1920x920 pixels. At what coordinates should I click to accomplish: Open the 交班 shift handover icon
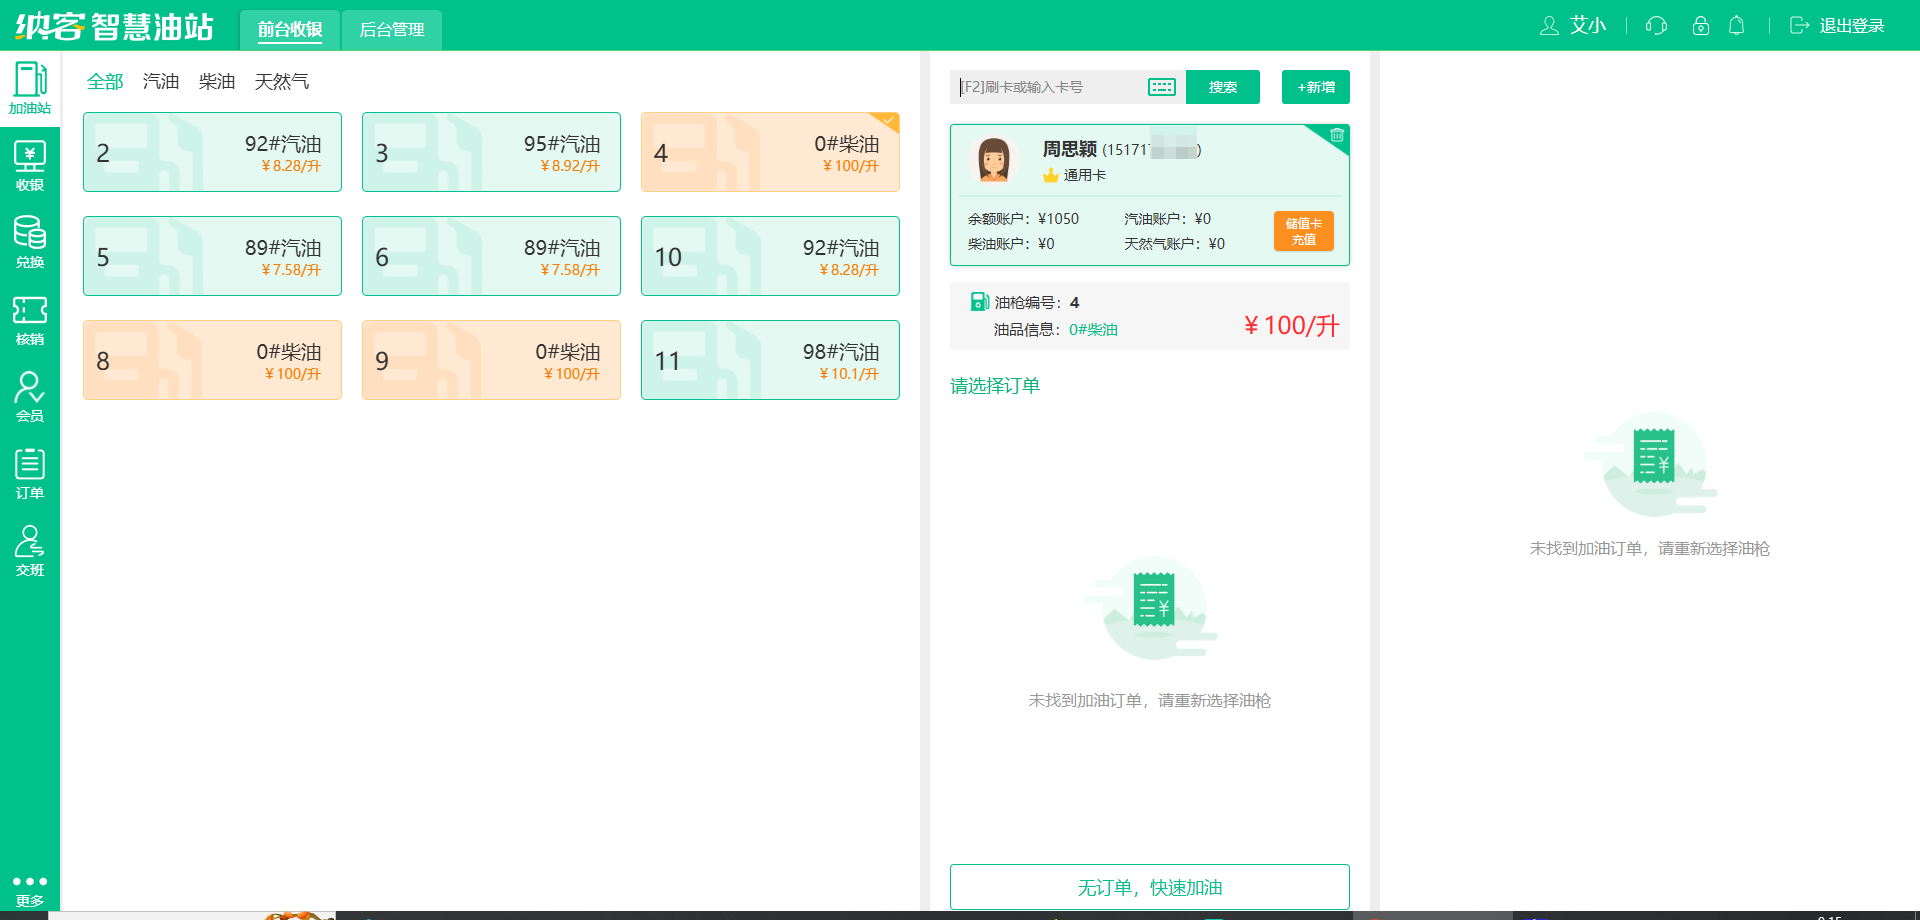coord(30,551)
